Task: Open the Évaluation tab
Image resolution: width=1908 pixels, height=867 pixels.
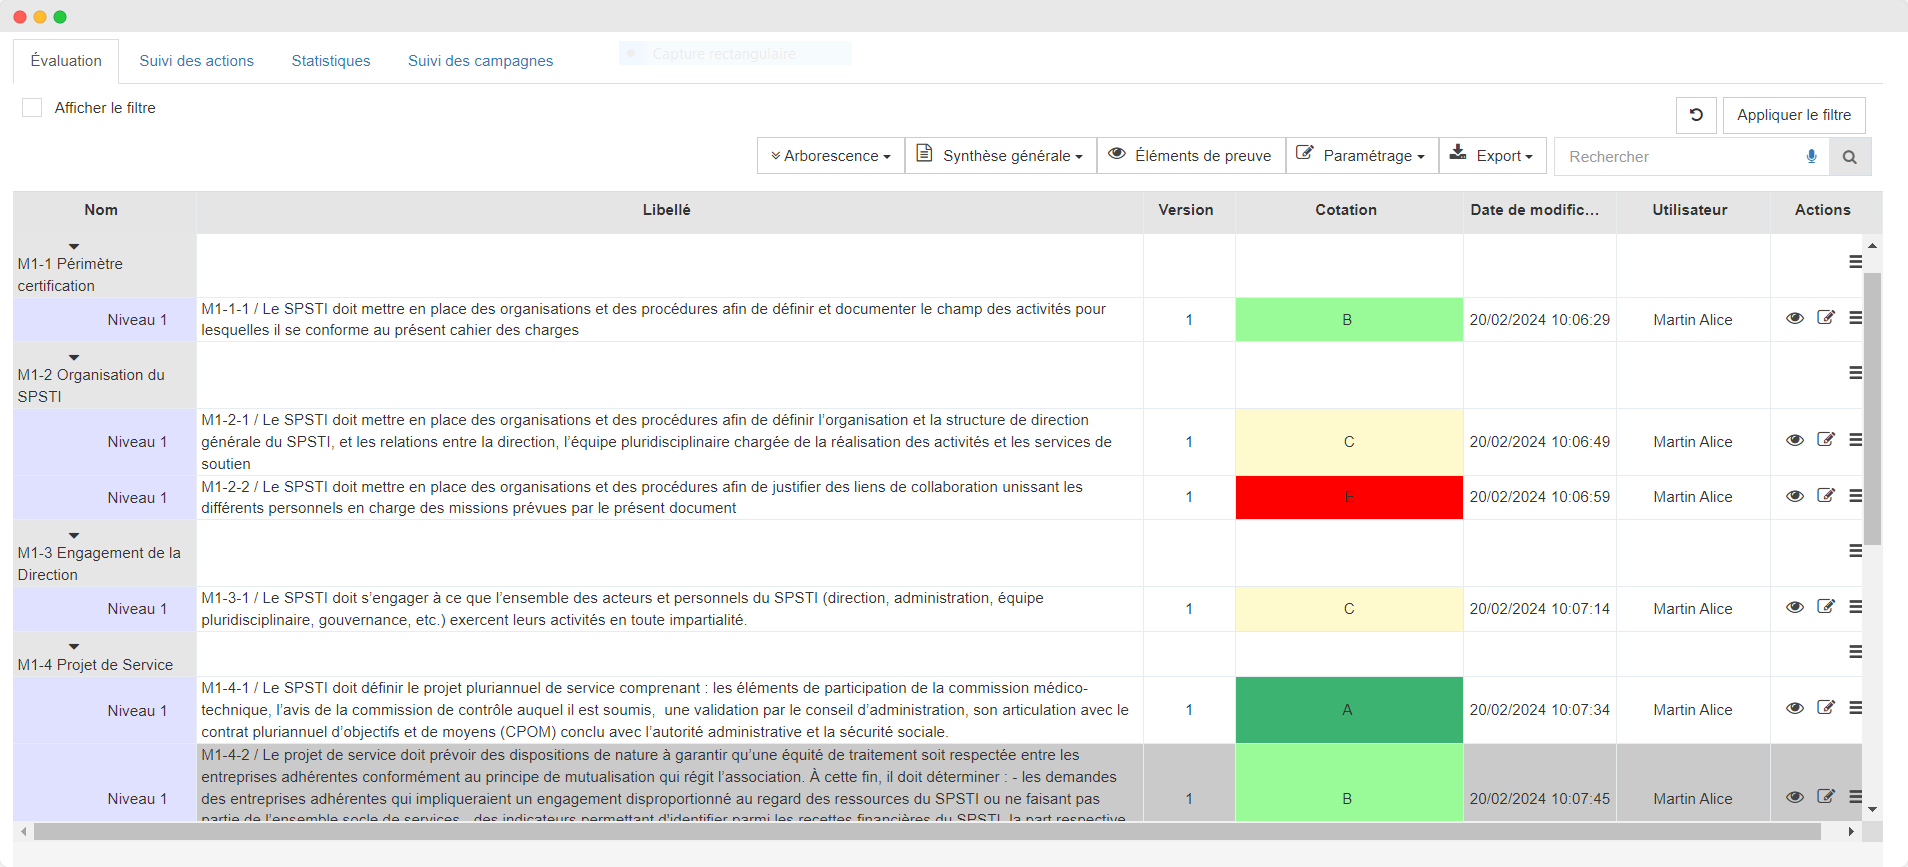Action: (66, 61)
